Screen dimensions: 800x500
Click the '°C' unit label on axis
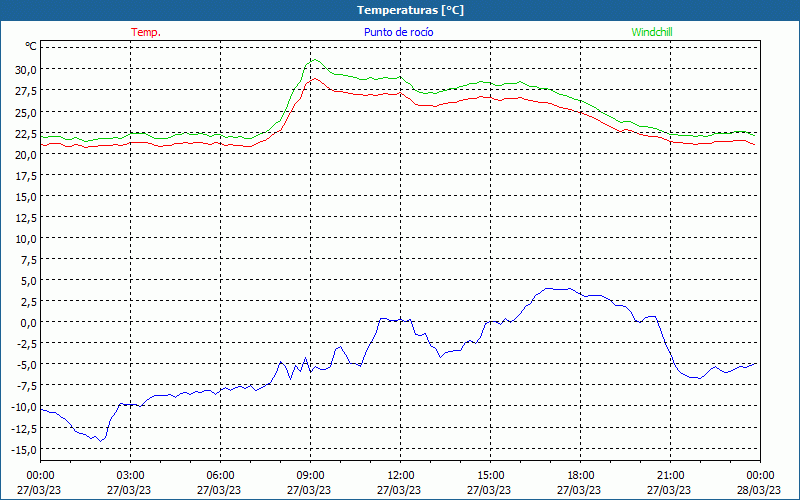31,46
